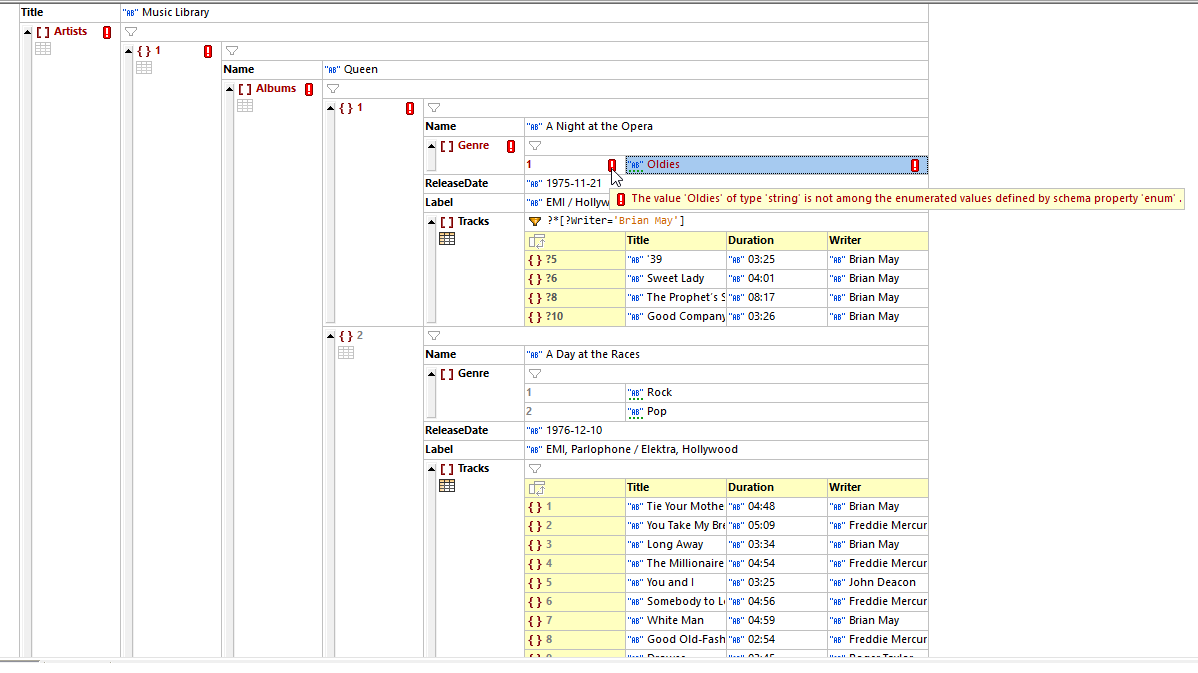Click Writer column header in second Tracks table

[877, 487]
